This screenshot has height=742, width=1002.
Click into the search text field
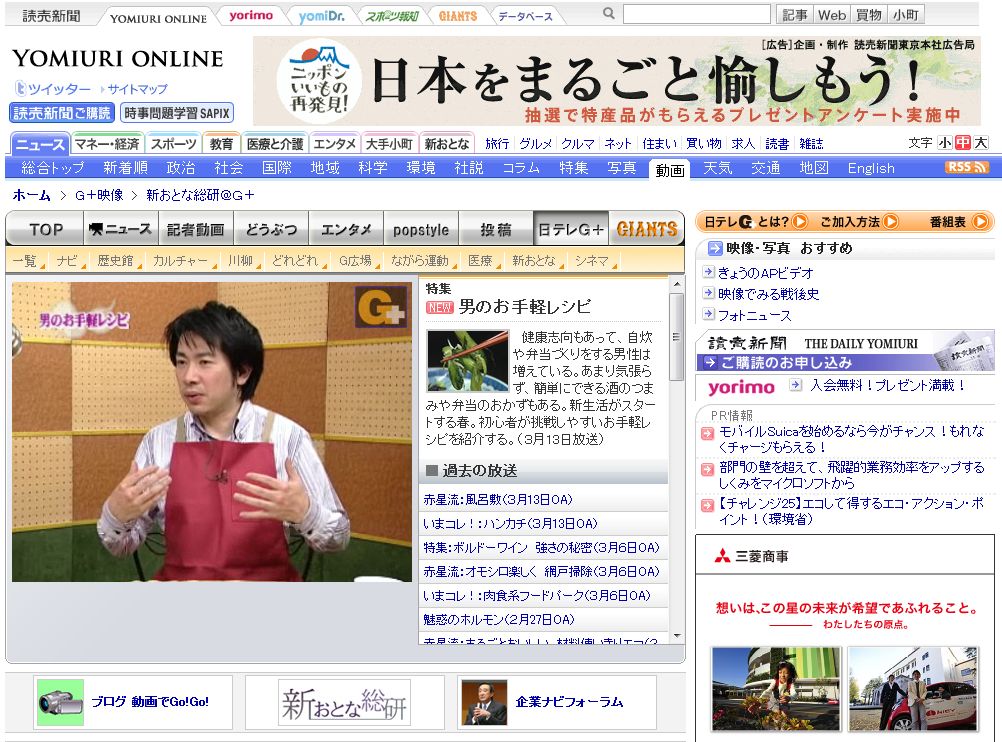(697, 14)
